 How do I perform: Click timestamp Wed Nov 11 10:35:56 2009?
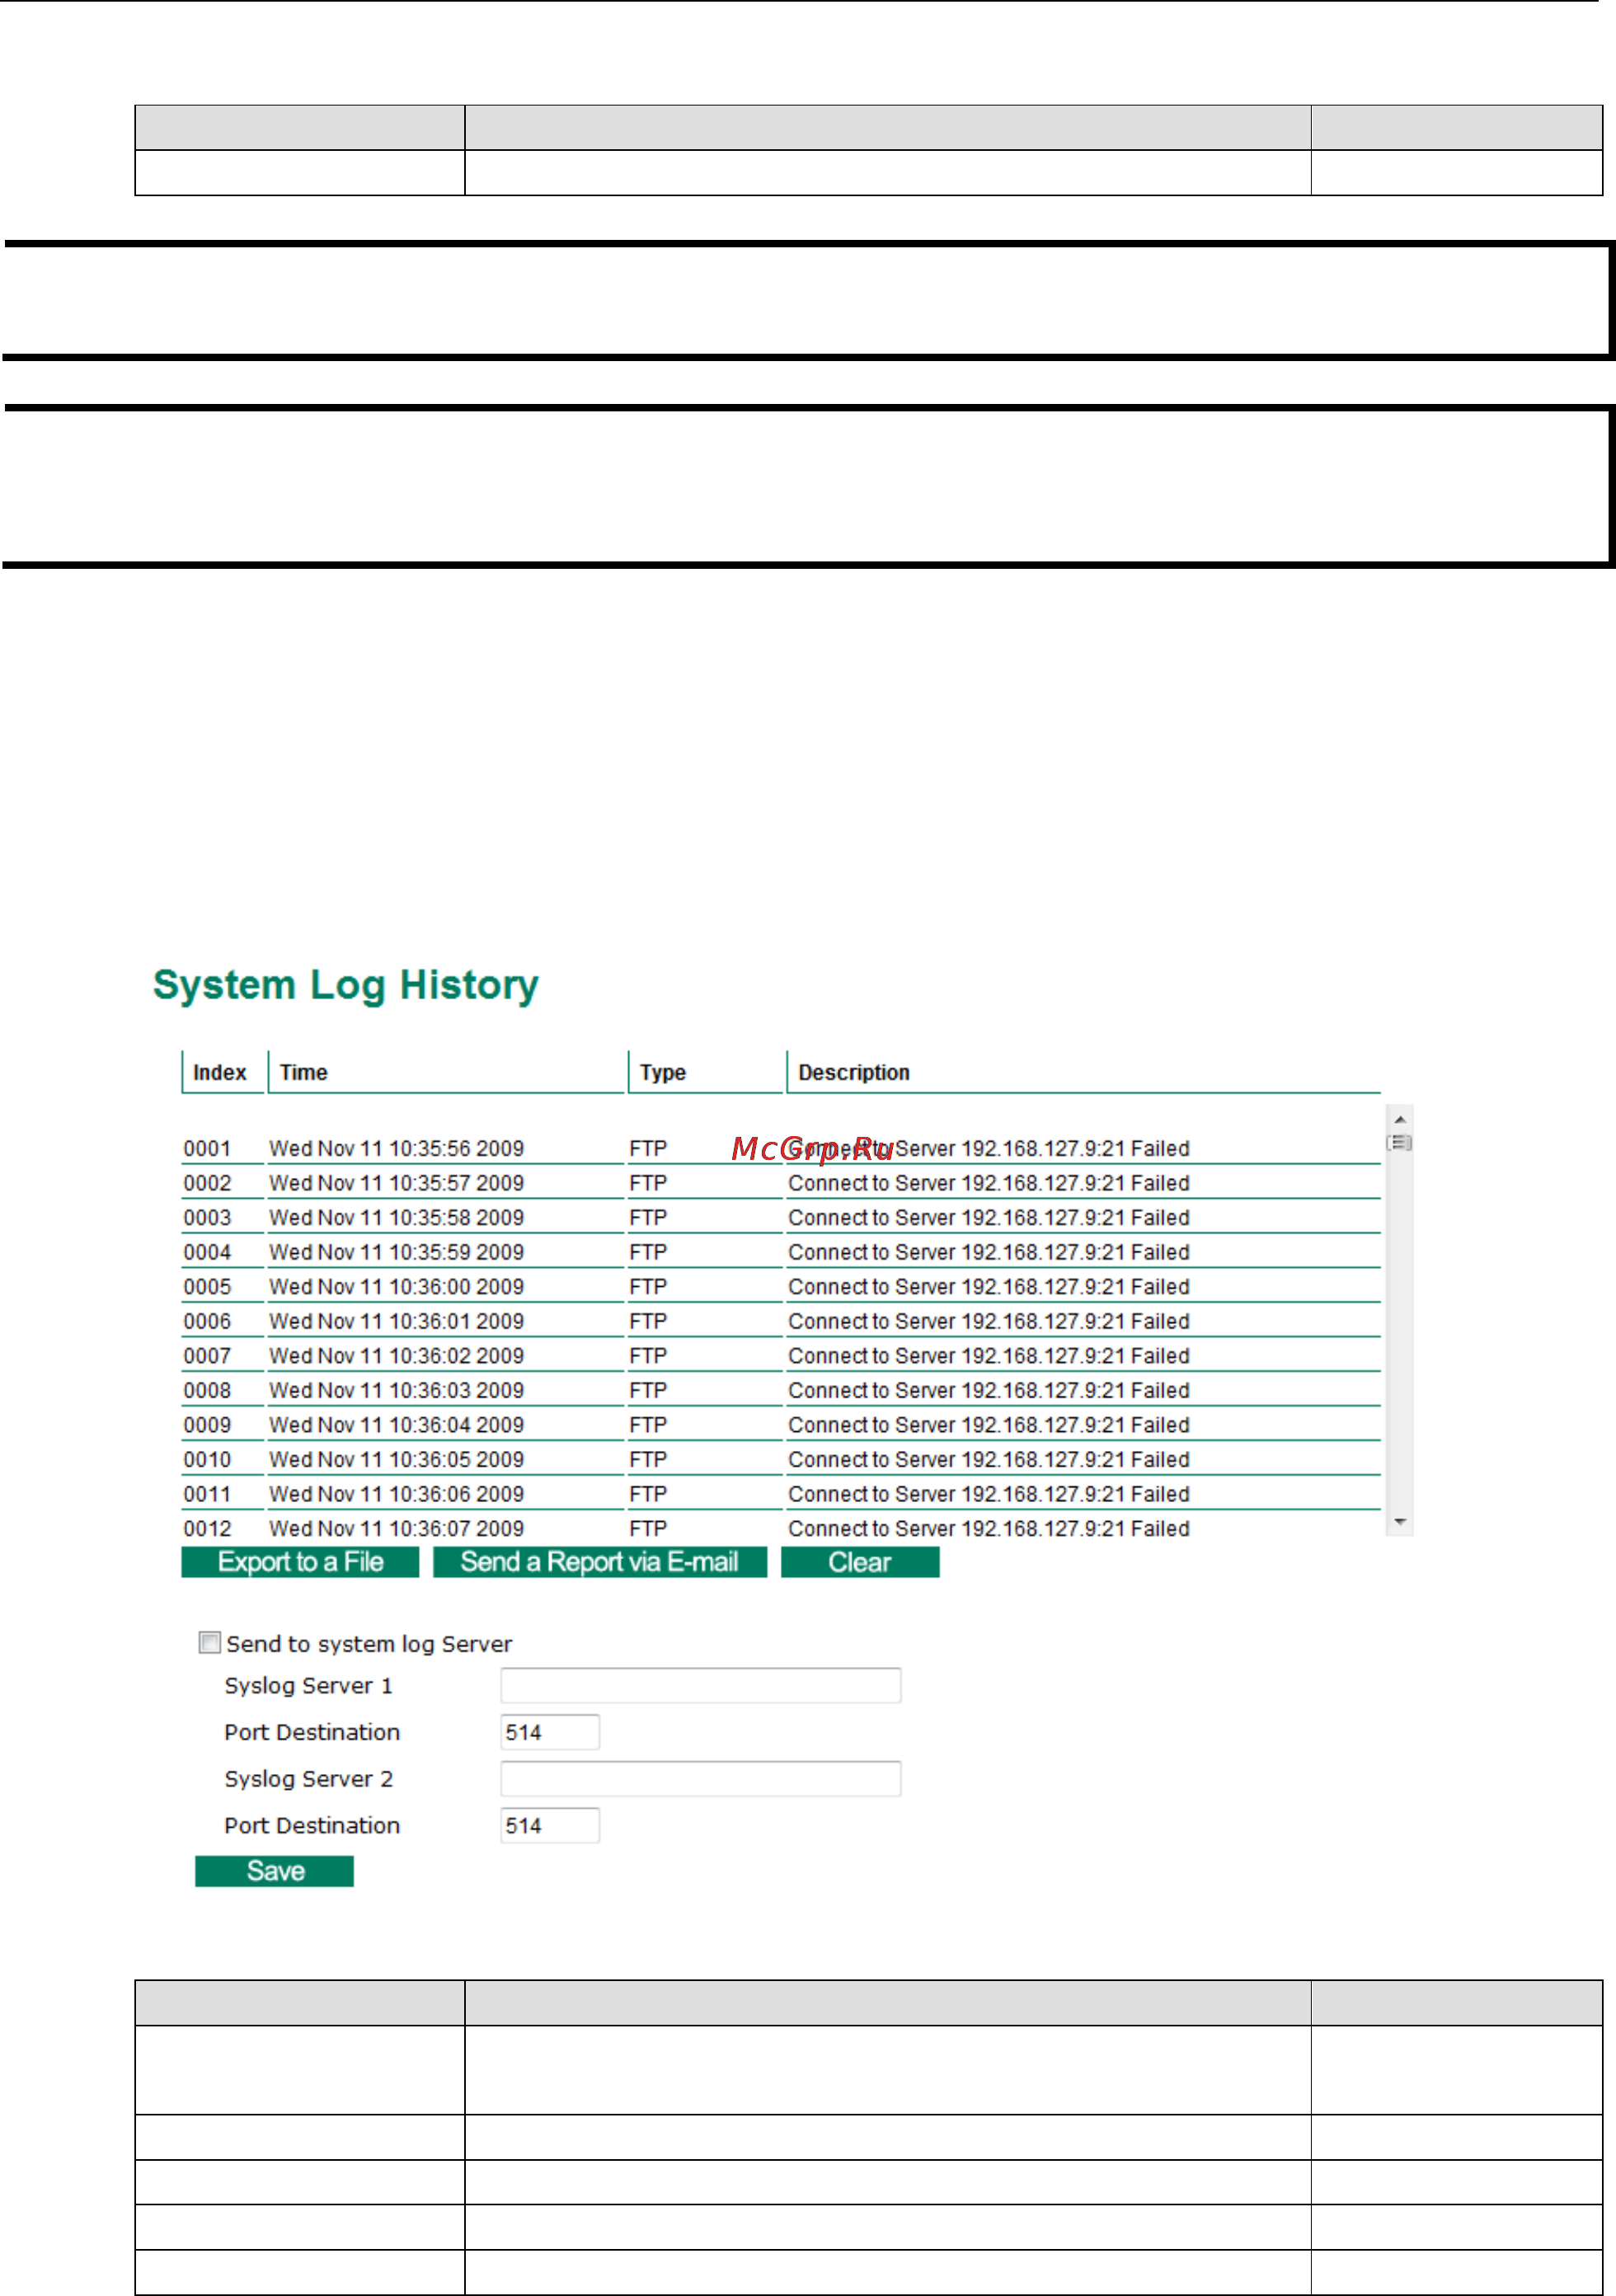pos(396,1148)
